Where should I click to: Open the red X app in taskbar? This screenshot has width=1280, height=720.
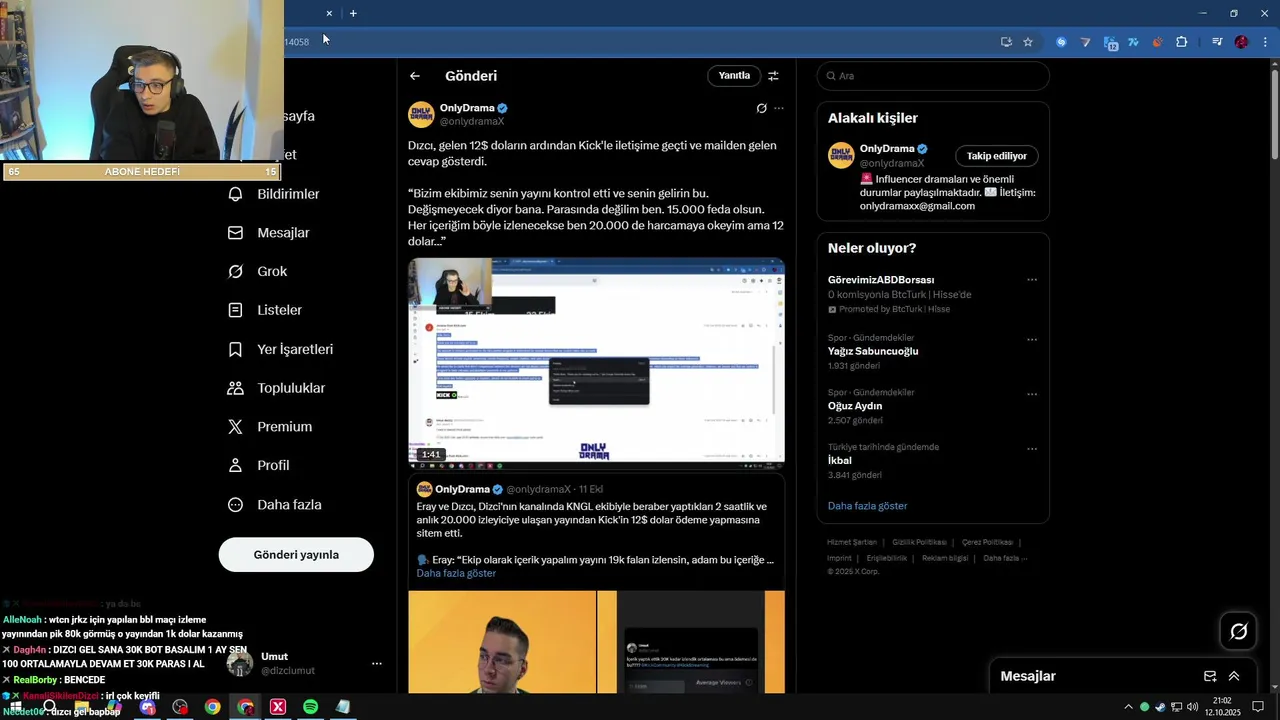pyautogui.click(x=278, y=707)
